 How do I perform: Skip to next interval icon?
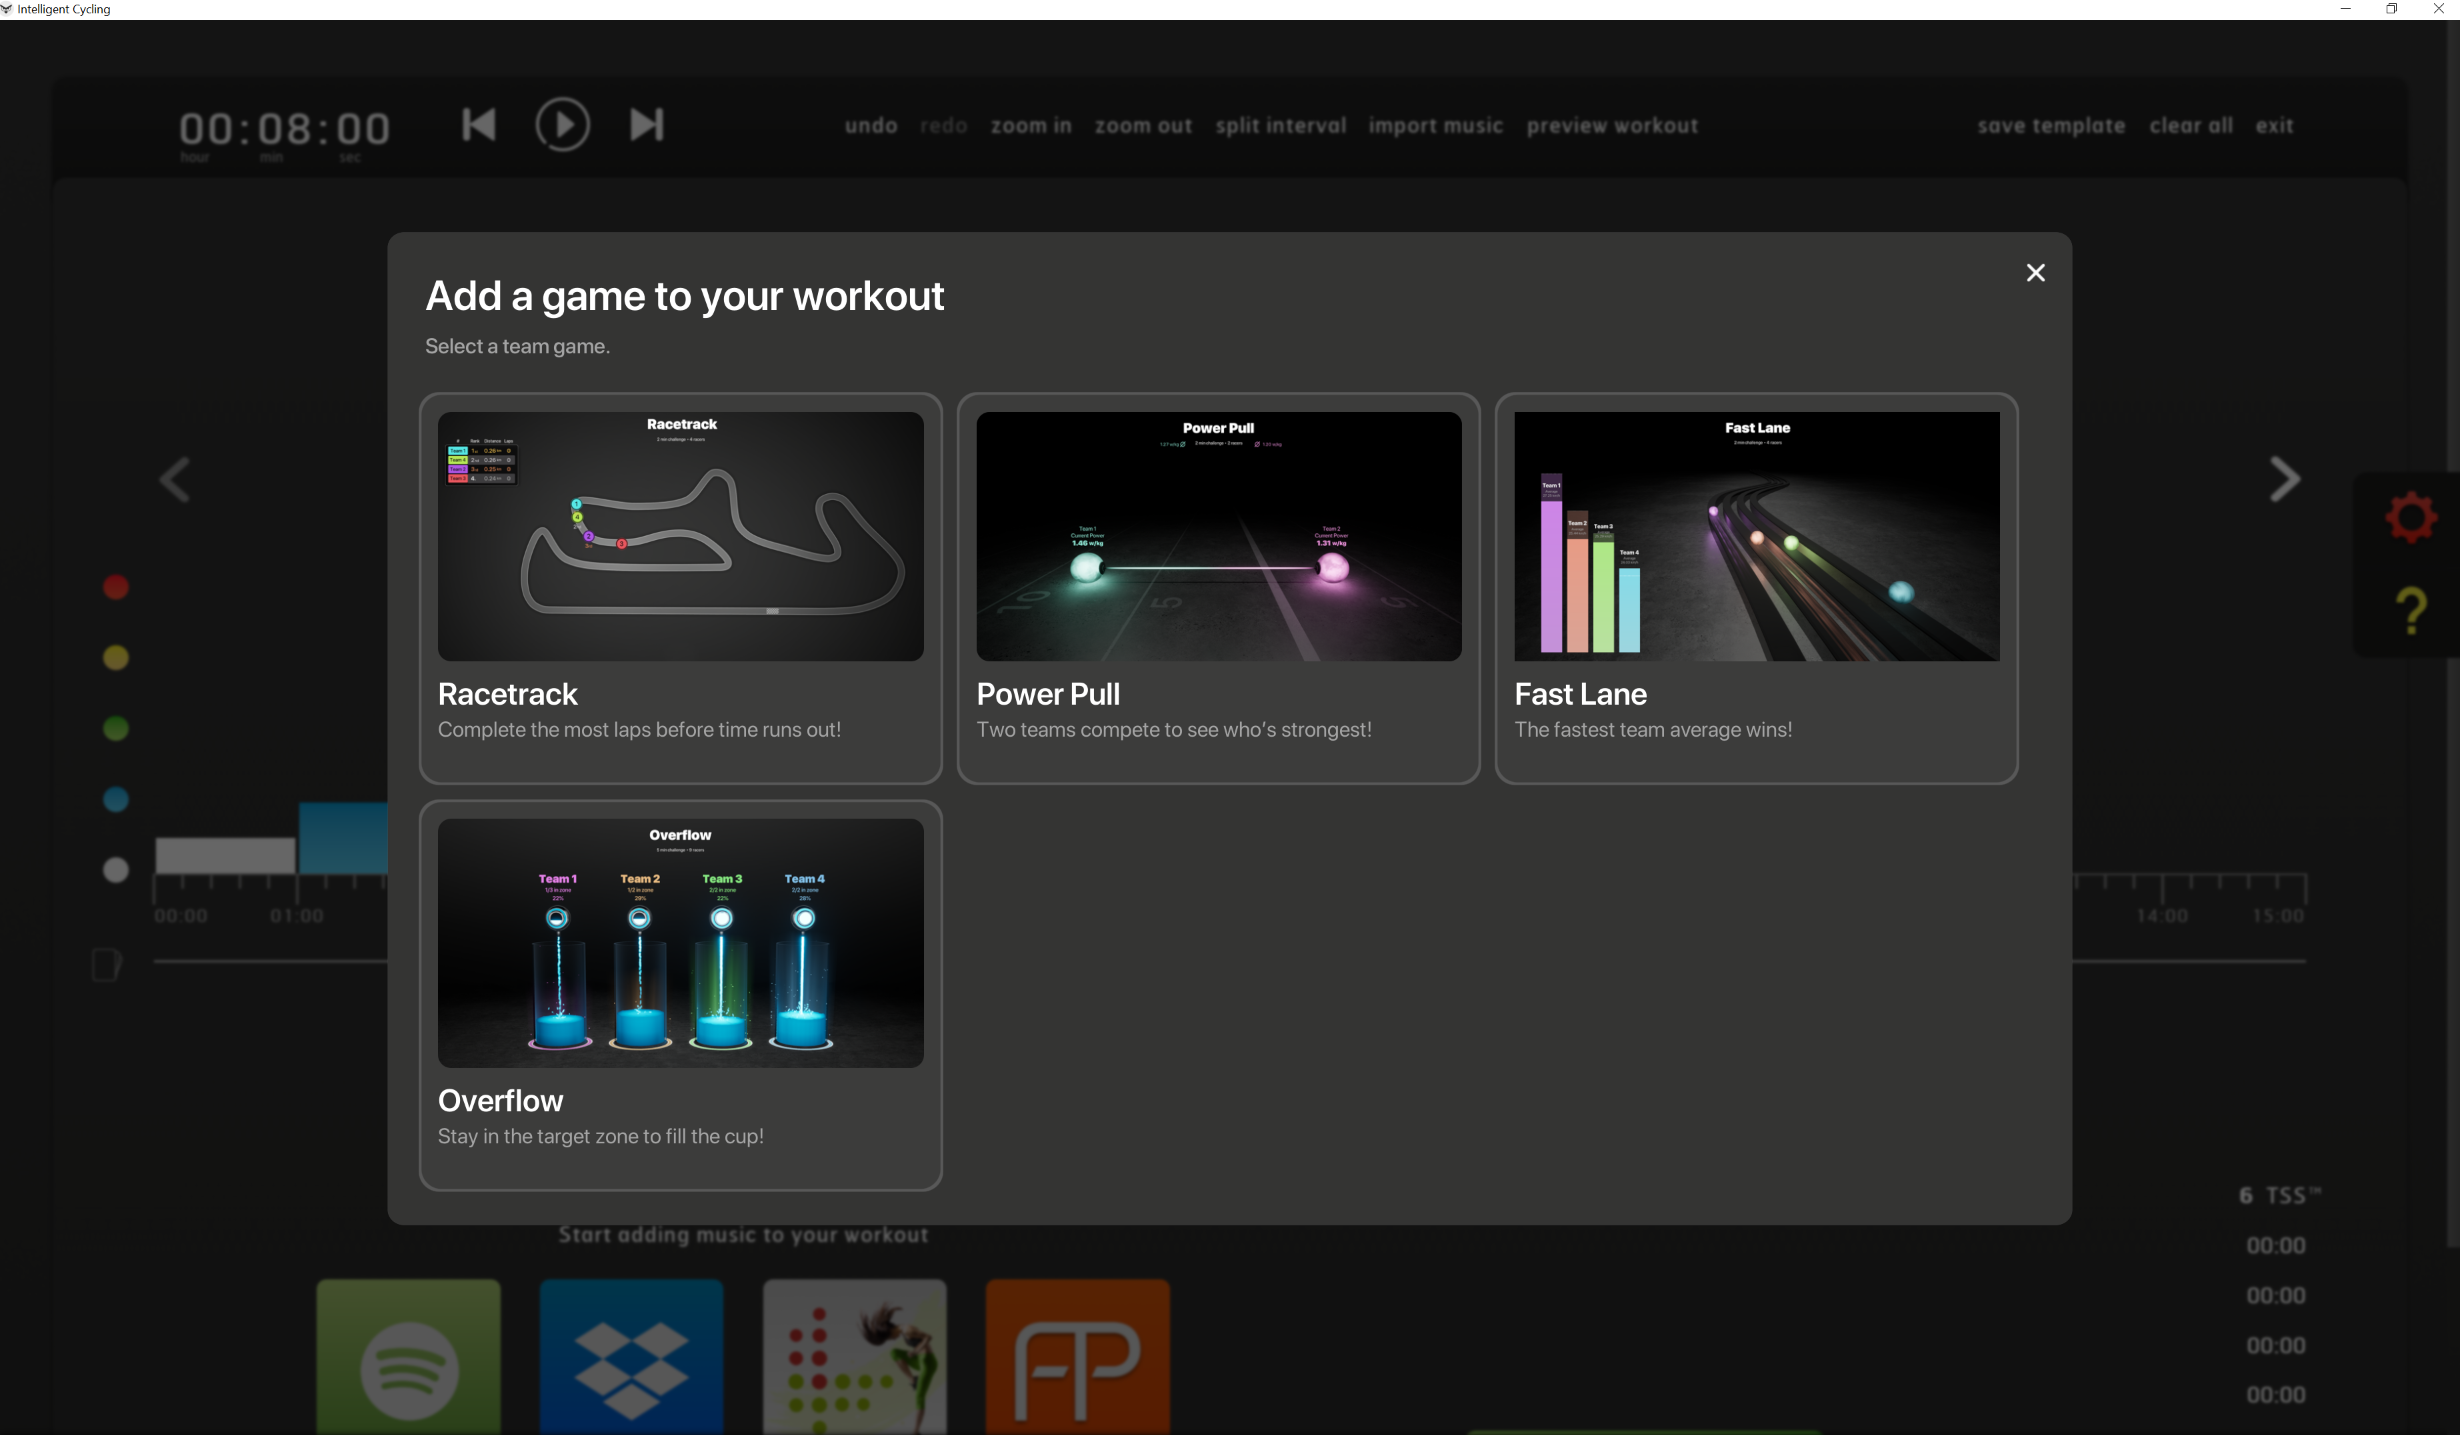[x=646, y=125]
